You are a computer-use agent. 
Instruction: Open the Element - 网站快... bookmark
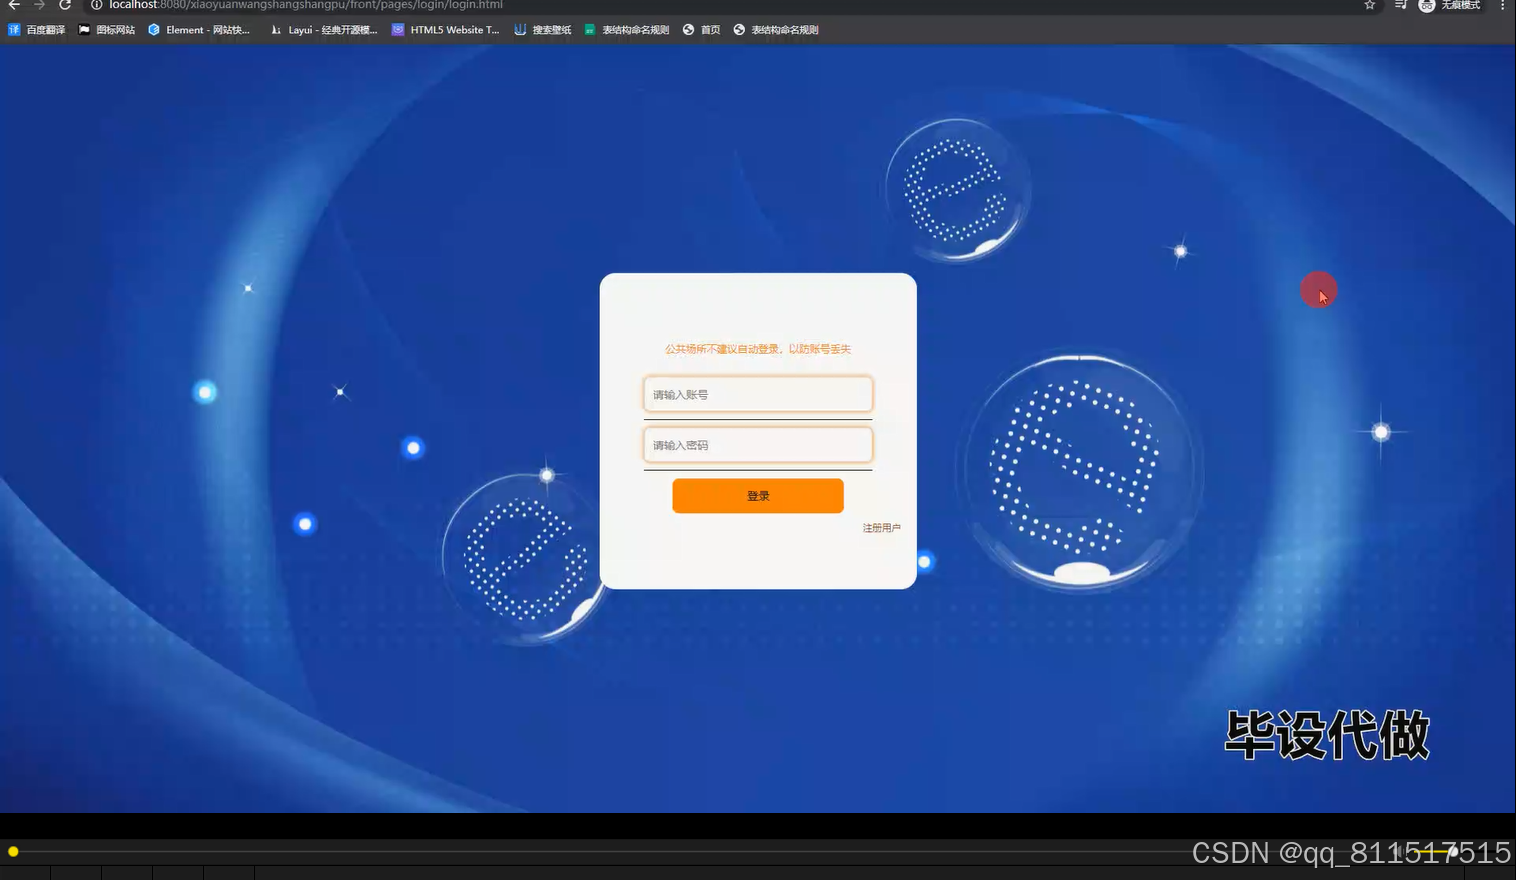point(199,30)
